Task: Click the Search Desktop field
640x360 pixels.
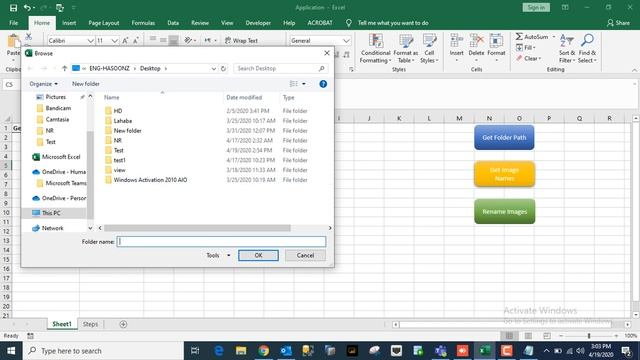Action: click(x=281, y=69)
